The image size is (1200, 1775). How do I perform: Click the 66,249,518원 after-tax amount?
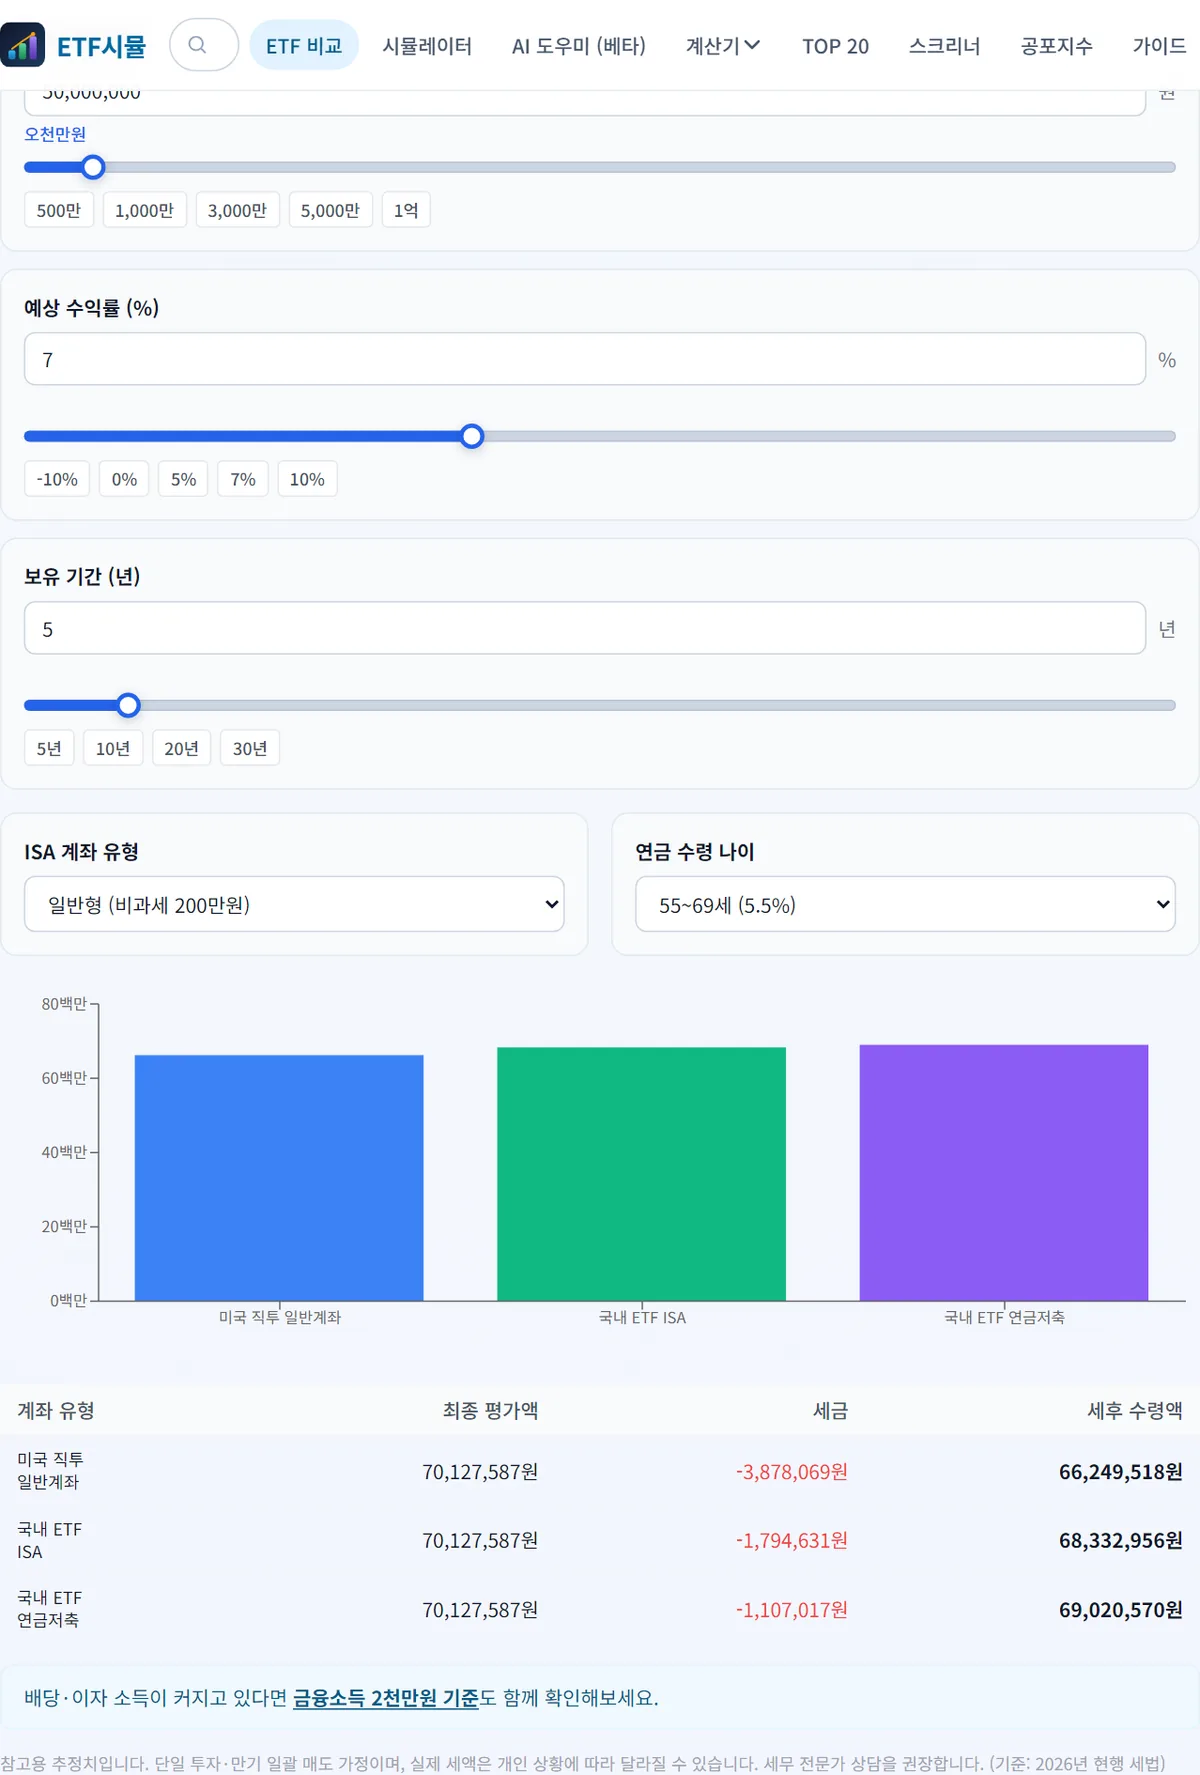pos(1120,1471)
